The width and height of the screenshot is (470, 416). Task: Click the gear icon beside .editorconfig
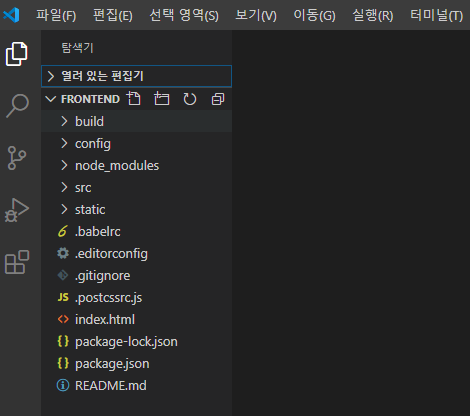(x=63, y=253)
